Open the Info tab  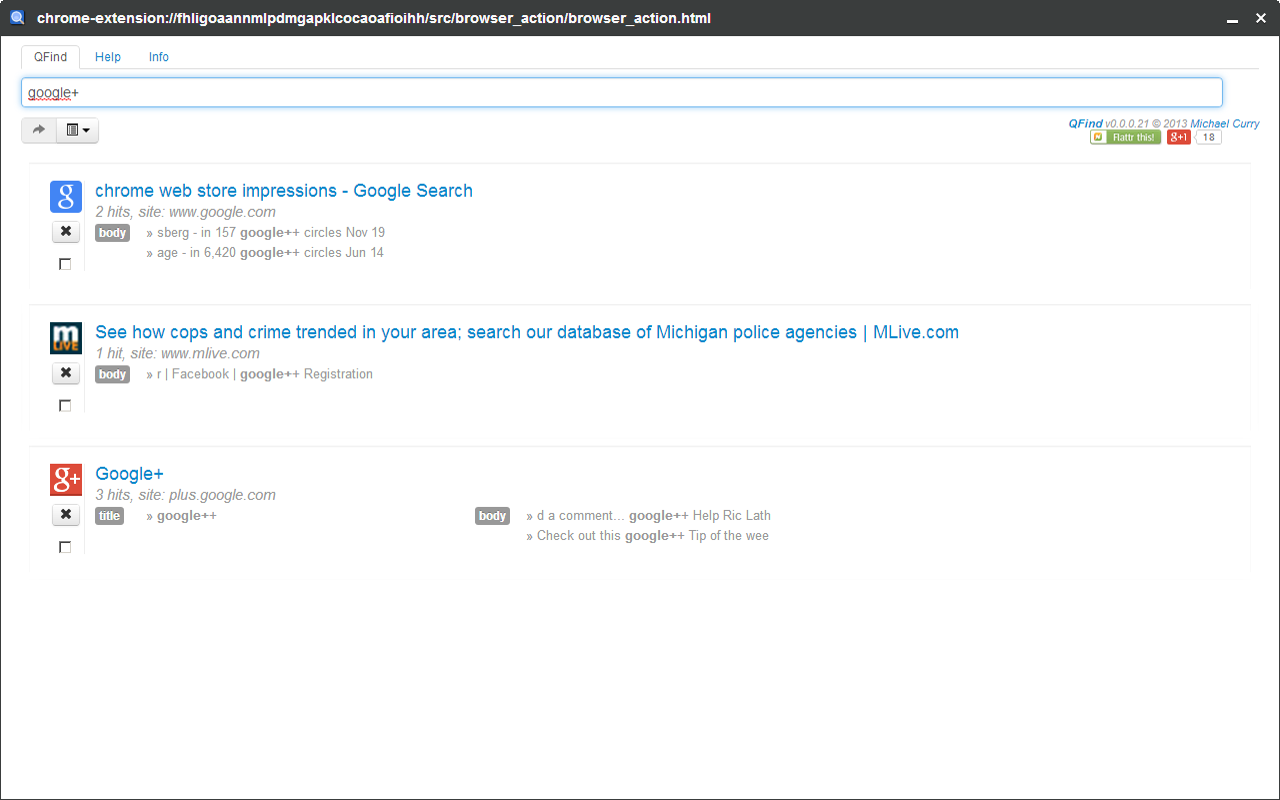[x=158, y=57]
